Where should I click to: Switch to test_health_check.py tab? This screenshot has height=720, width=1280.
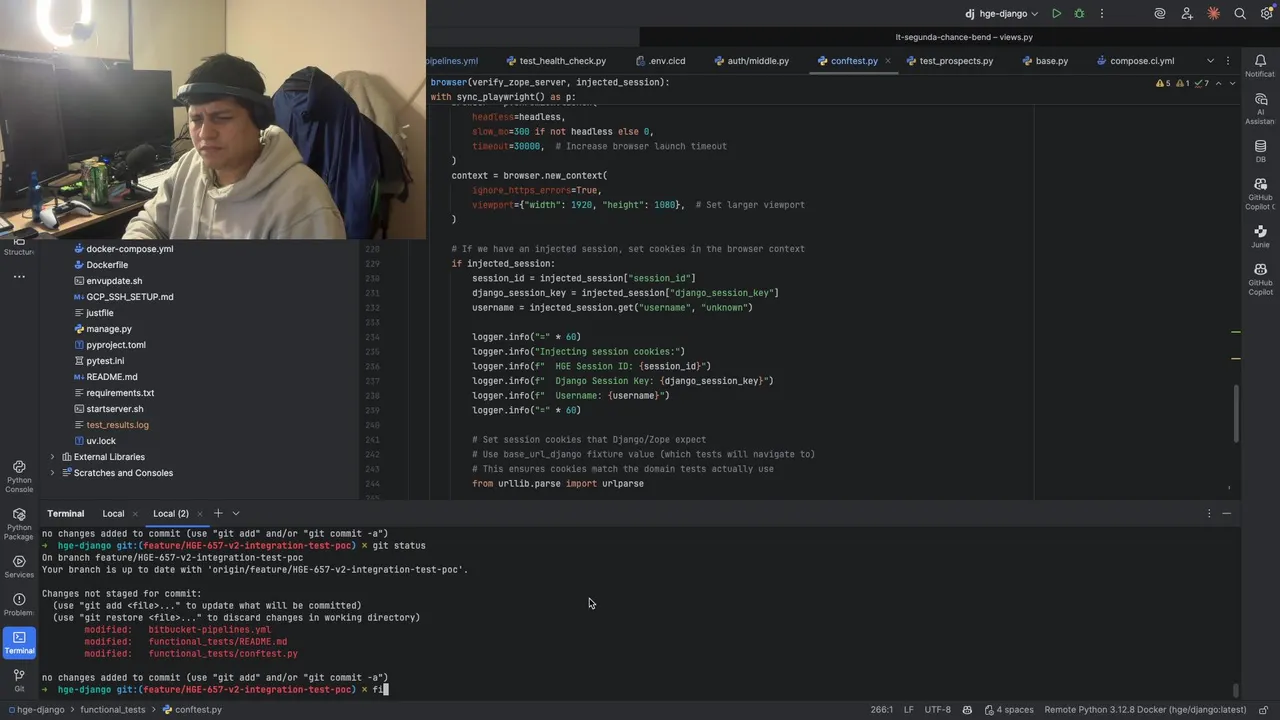(555, 61)
